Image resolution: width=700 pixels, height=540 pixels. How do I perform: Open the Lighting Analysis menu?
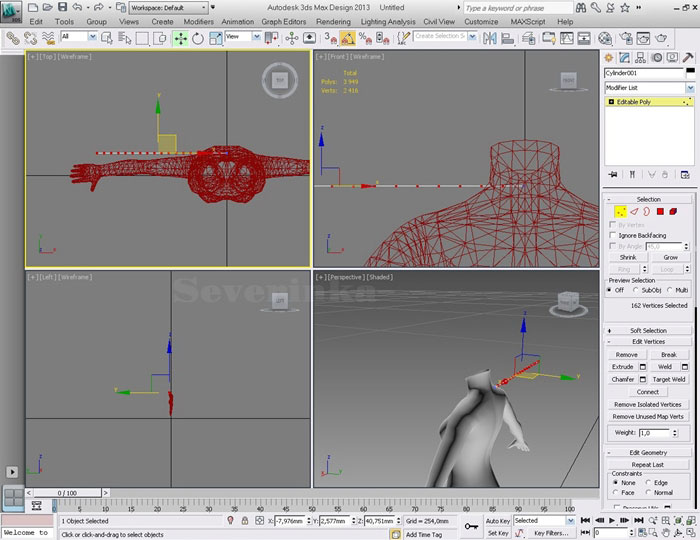coord(388,21)
